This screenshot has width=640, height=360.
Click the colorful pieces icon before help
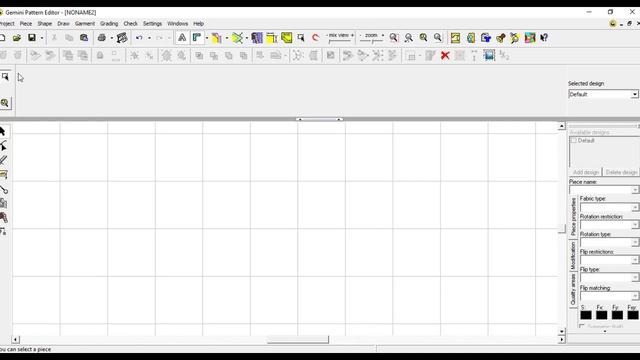[530, 38]
